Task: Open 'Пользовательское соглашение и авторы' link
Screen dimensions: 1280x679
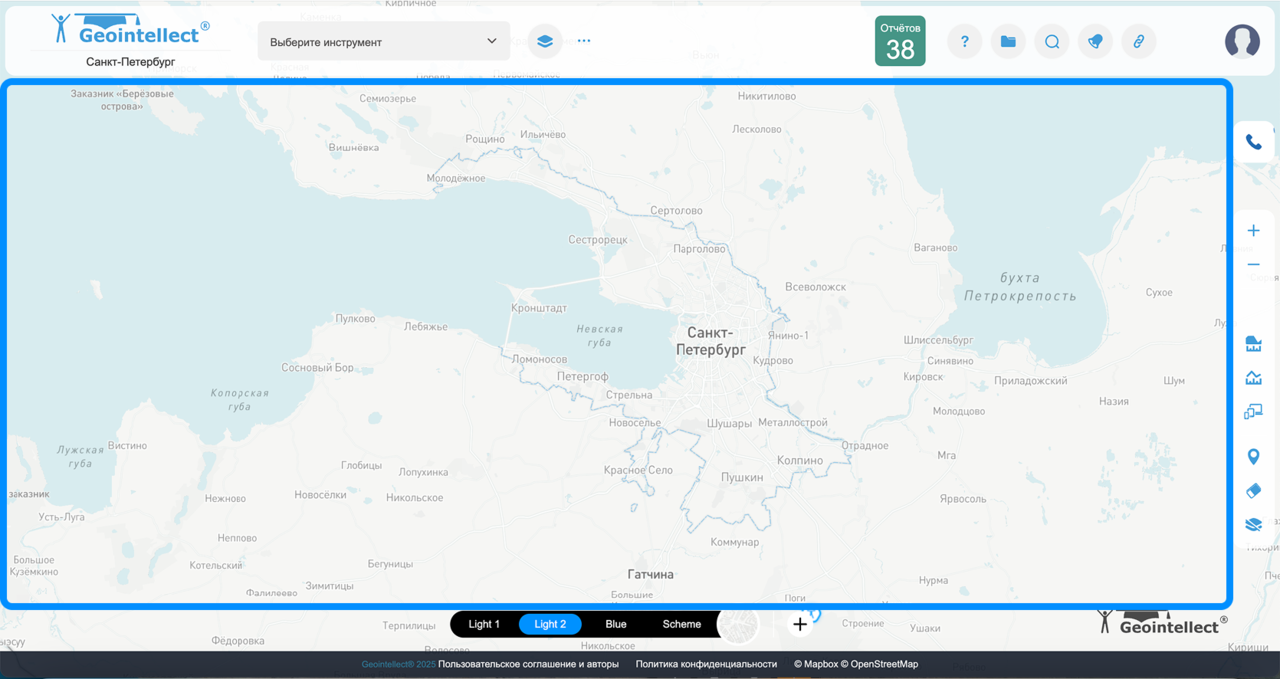Action: click(528, 664)
